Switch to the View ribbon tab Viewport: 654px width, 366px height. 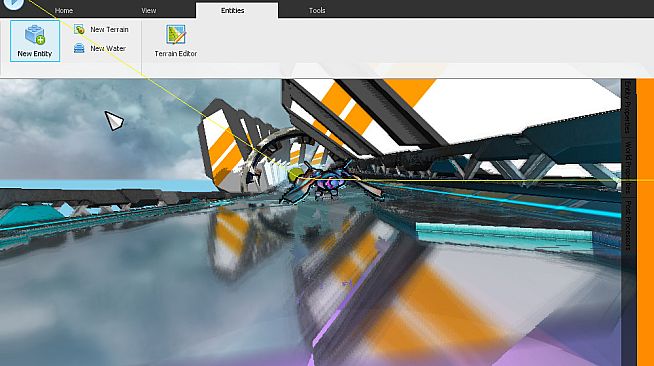[148, 10]
